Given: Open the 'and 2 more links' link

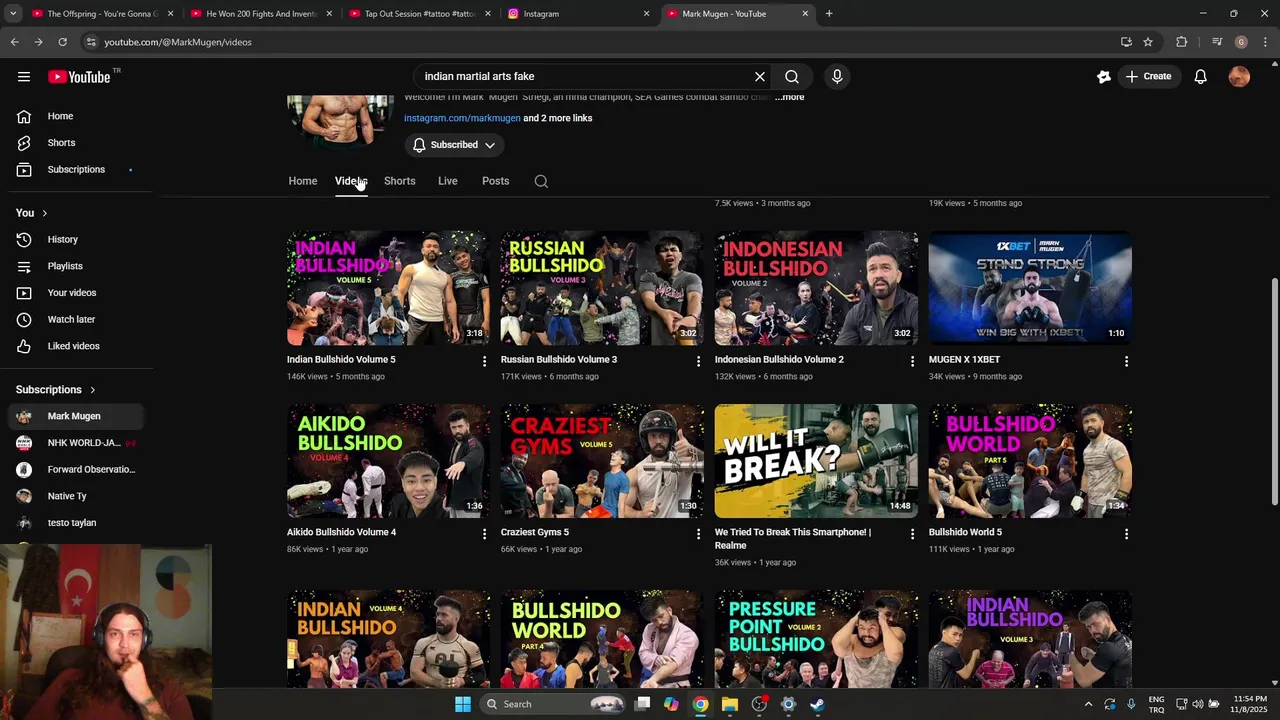Looking at the screenshot, I should pyautogui.click(x=558, y=118).
